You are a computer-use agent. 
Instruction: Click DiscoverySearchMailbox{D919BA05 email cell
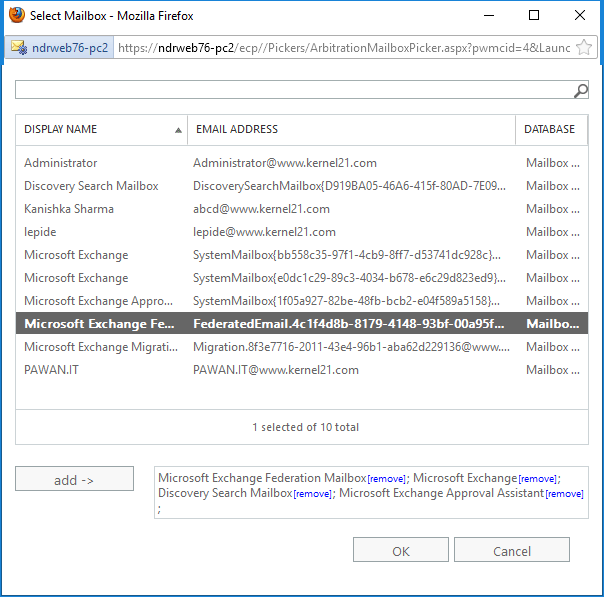(349, 186)
